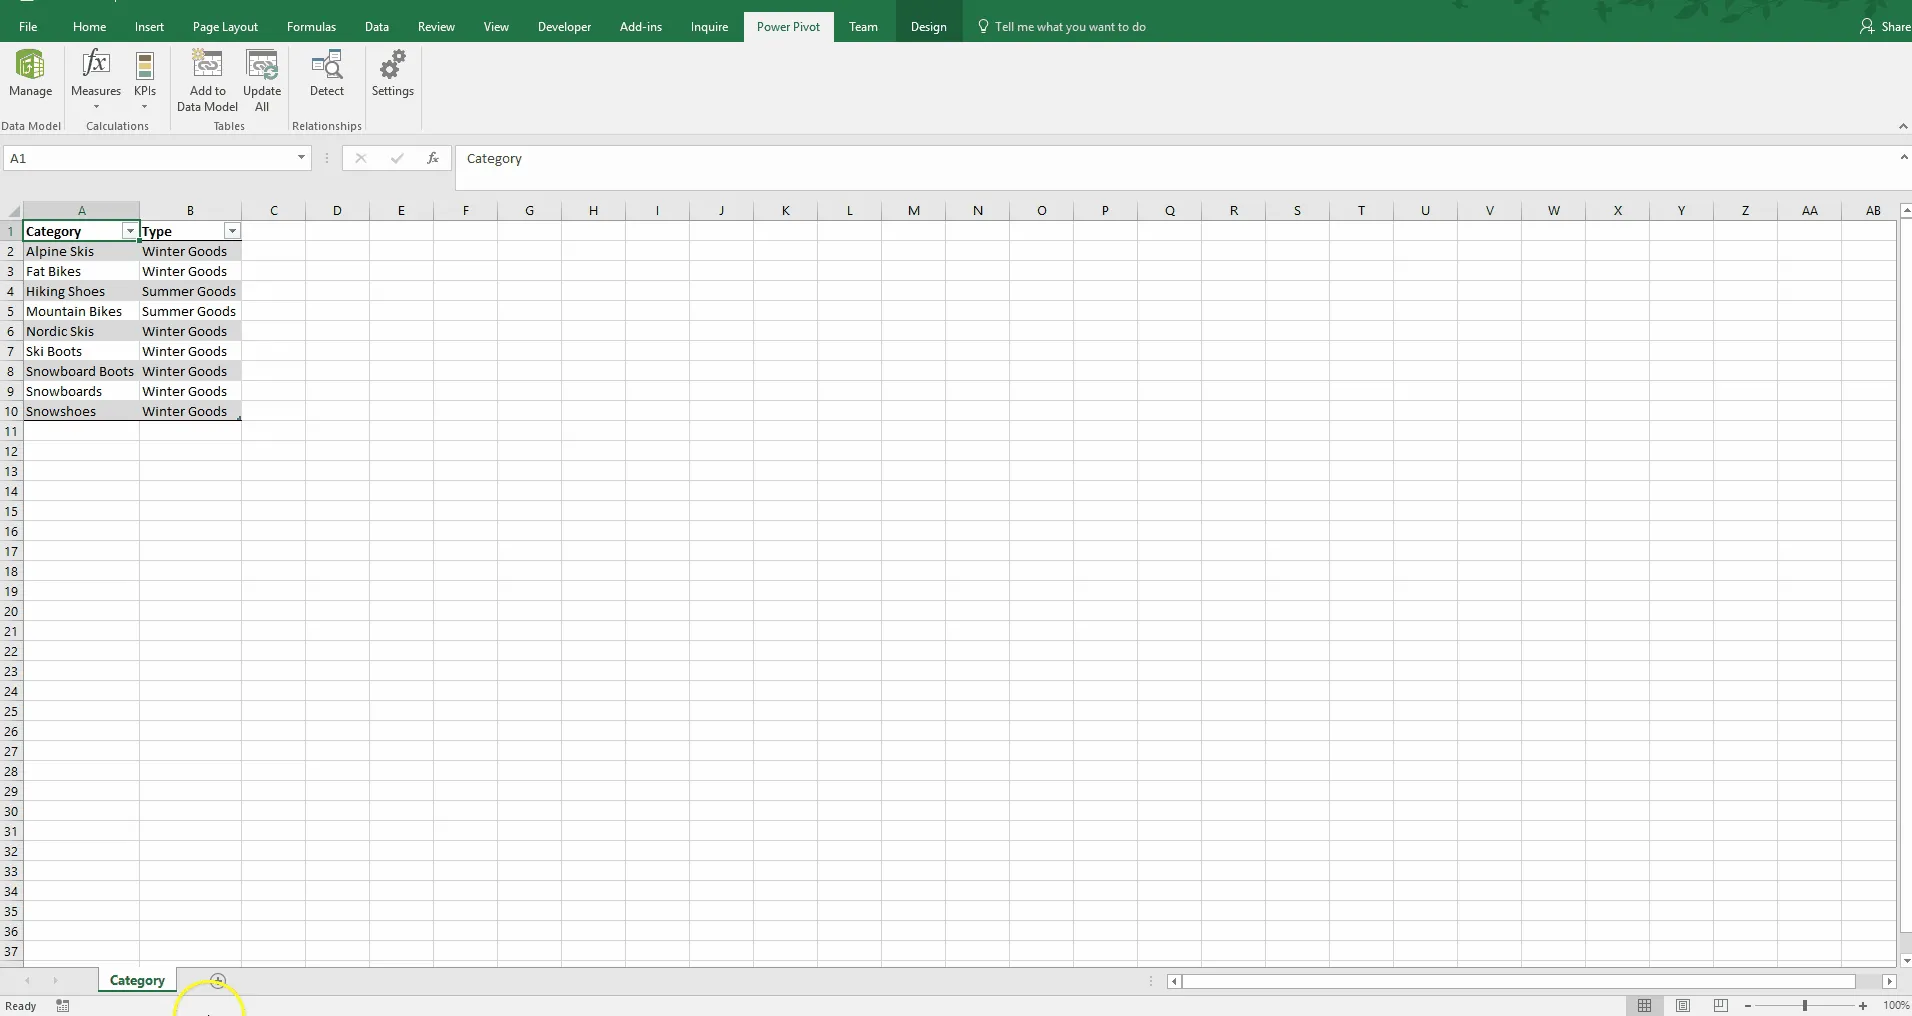Open the Name Box dropdown
The height and width of the screenshot is (1016, 1912).
click(301, 158)
